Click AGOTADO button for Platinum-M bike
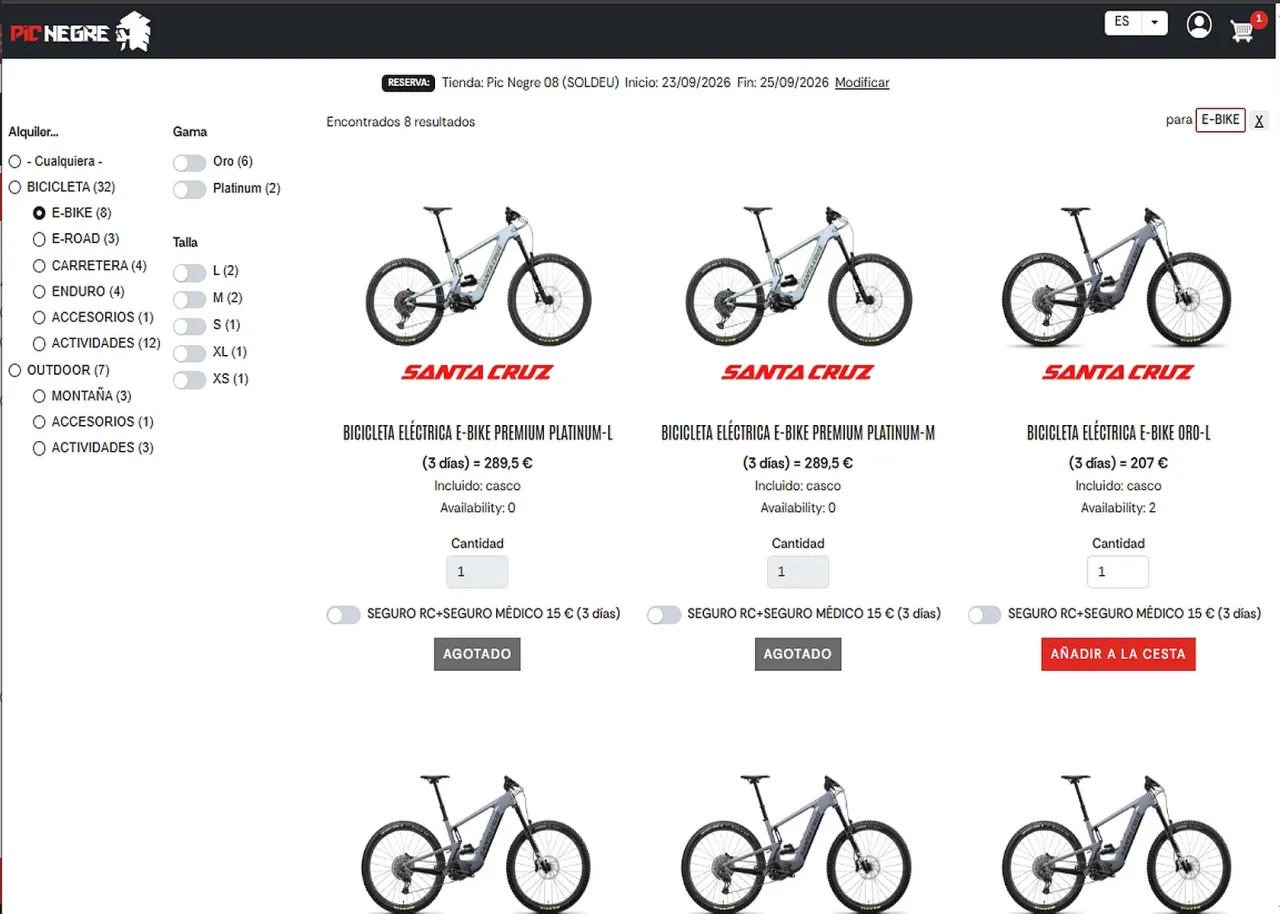The width and height of the screenshot is (1280, 914). [798, 654]
